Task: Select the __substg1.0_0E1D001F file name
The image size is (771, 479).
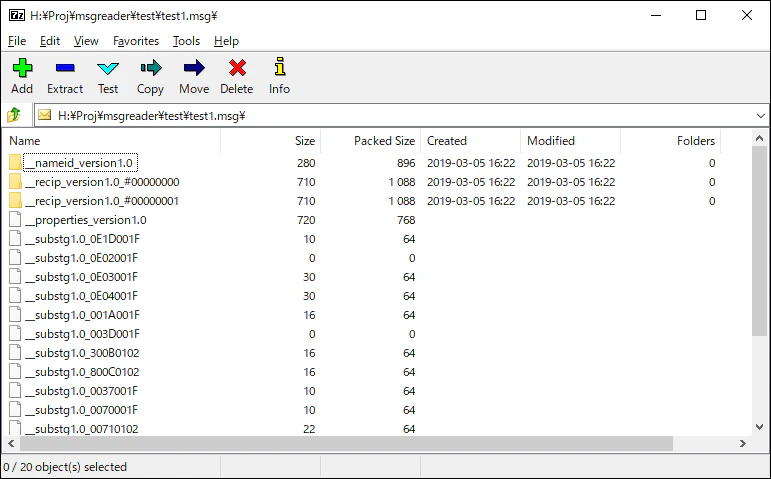Action: [x=82, y=239]
